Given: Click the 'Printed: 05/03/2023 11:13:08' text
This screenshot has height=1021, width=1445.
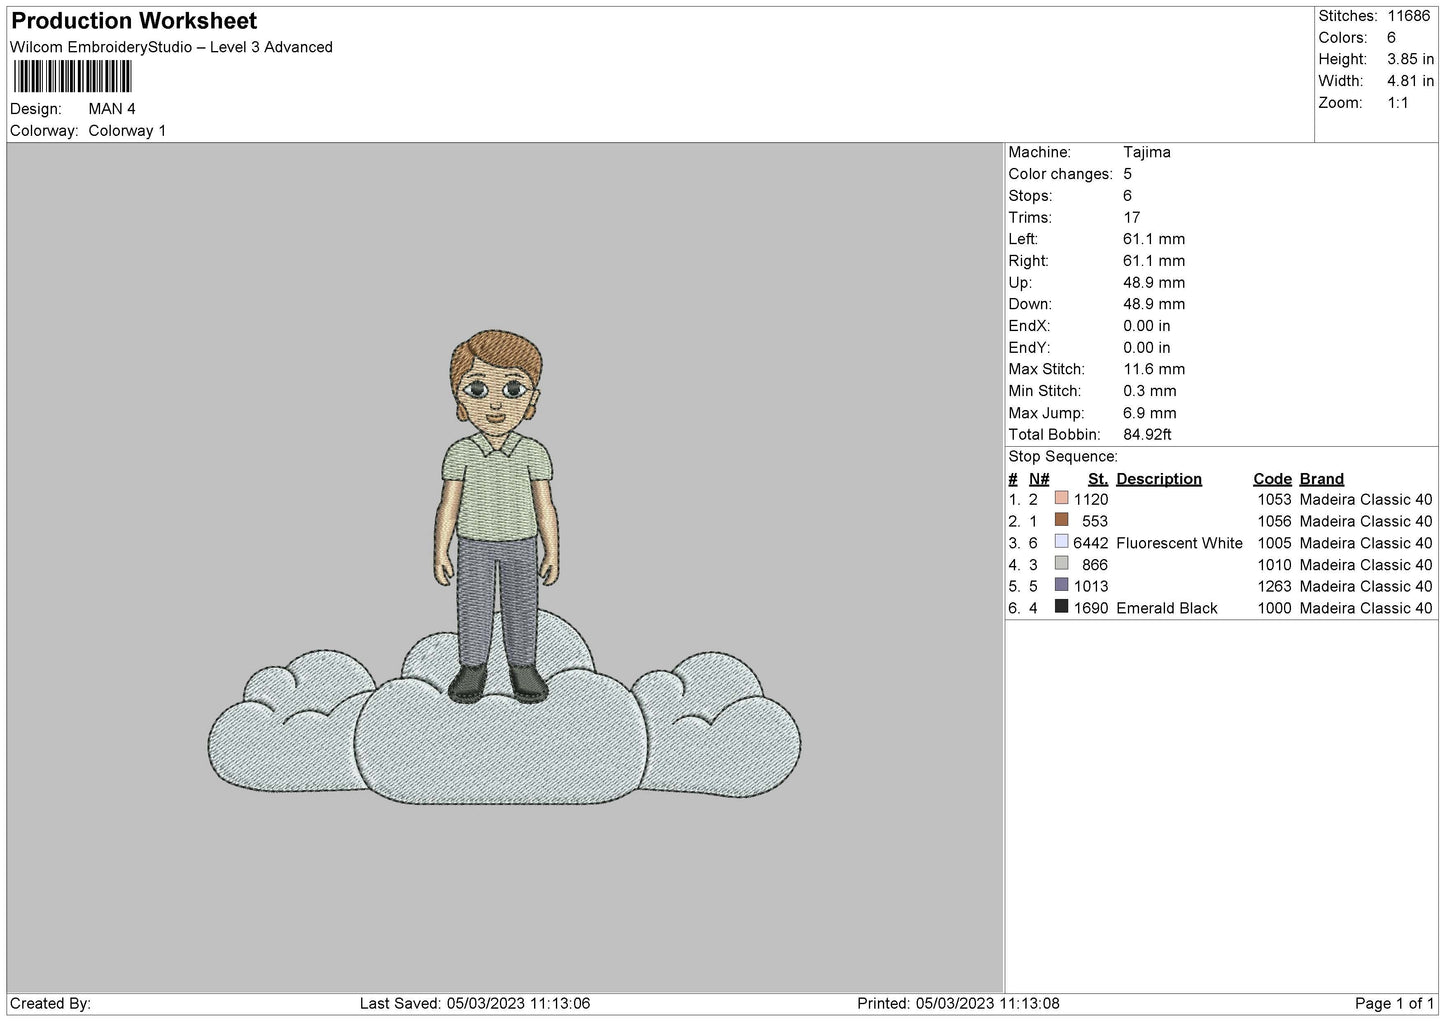Looking at the screenshot, I should [x=958, y=1004].
